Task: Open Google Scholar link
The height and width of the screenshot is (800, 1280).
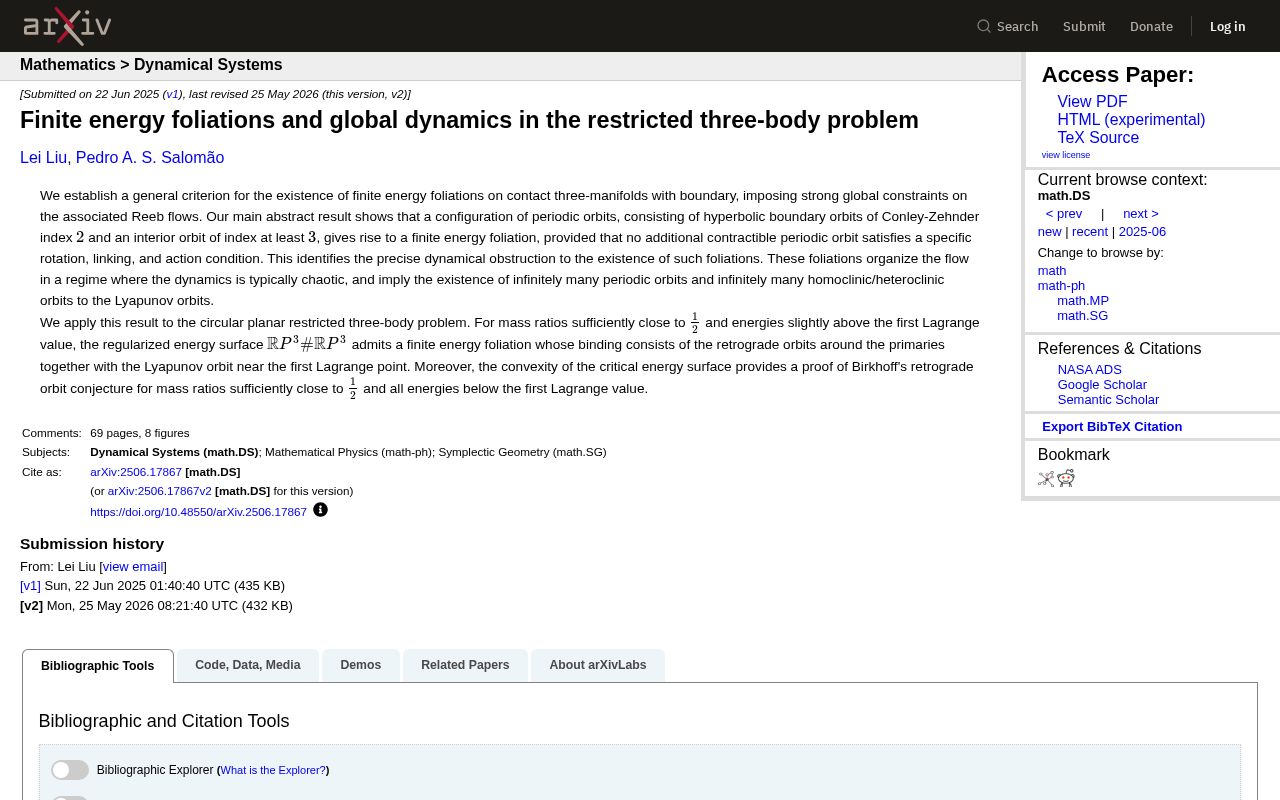Action: coord(1102,385)
